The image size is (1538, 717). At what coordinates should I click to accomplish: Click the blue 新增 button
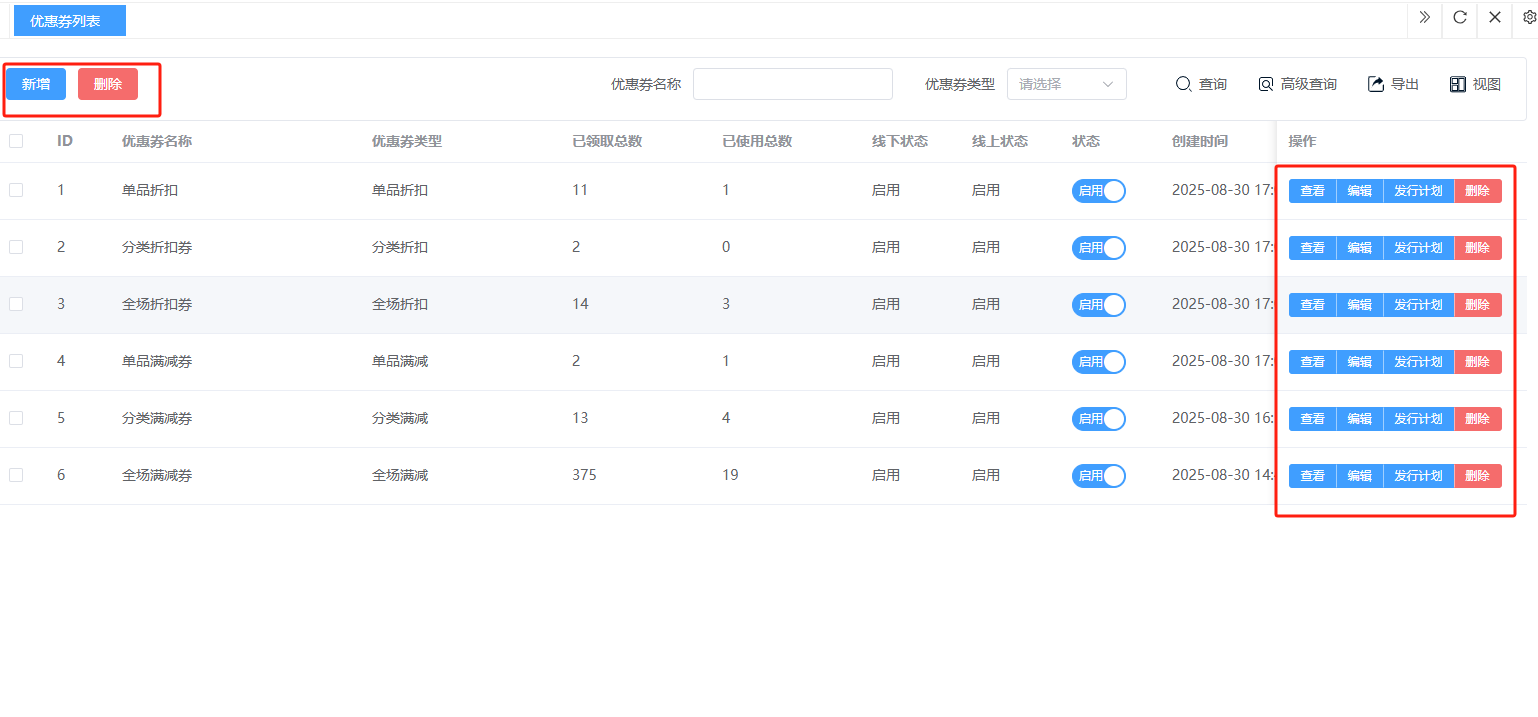pyautogui.click(x=36, y=85)
